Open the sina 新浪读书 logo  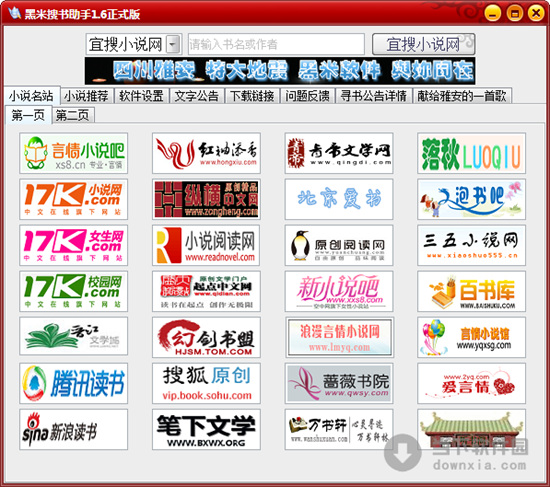click(73, 429)
